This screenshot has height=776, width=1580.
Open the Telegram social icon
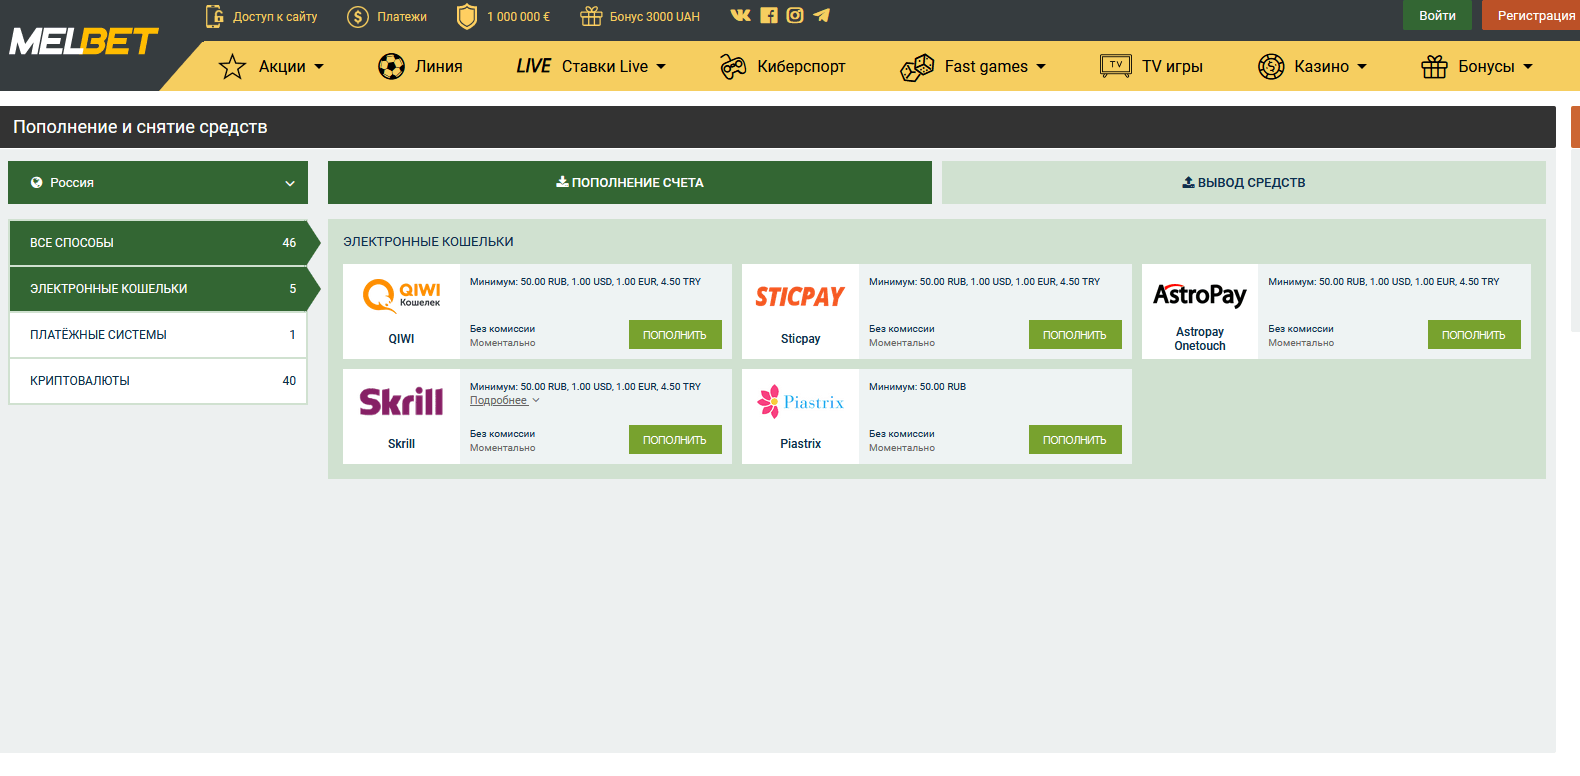tap(822, 15)
